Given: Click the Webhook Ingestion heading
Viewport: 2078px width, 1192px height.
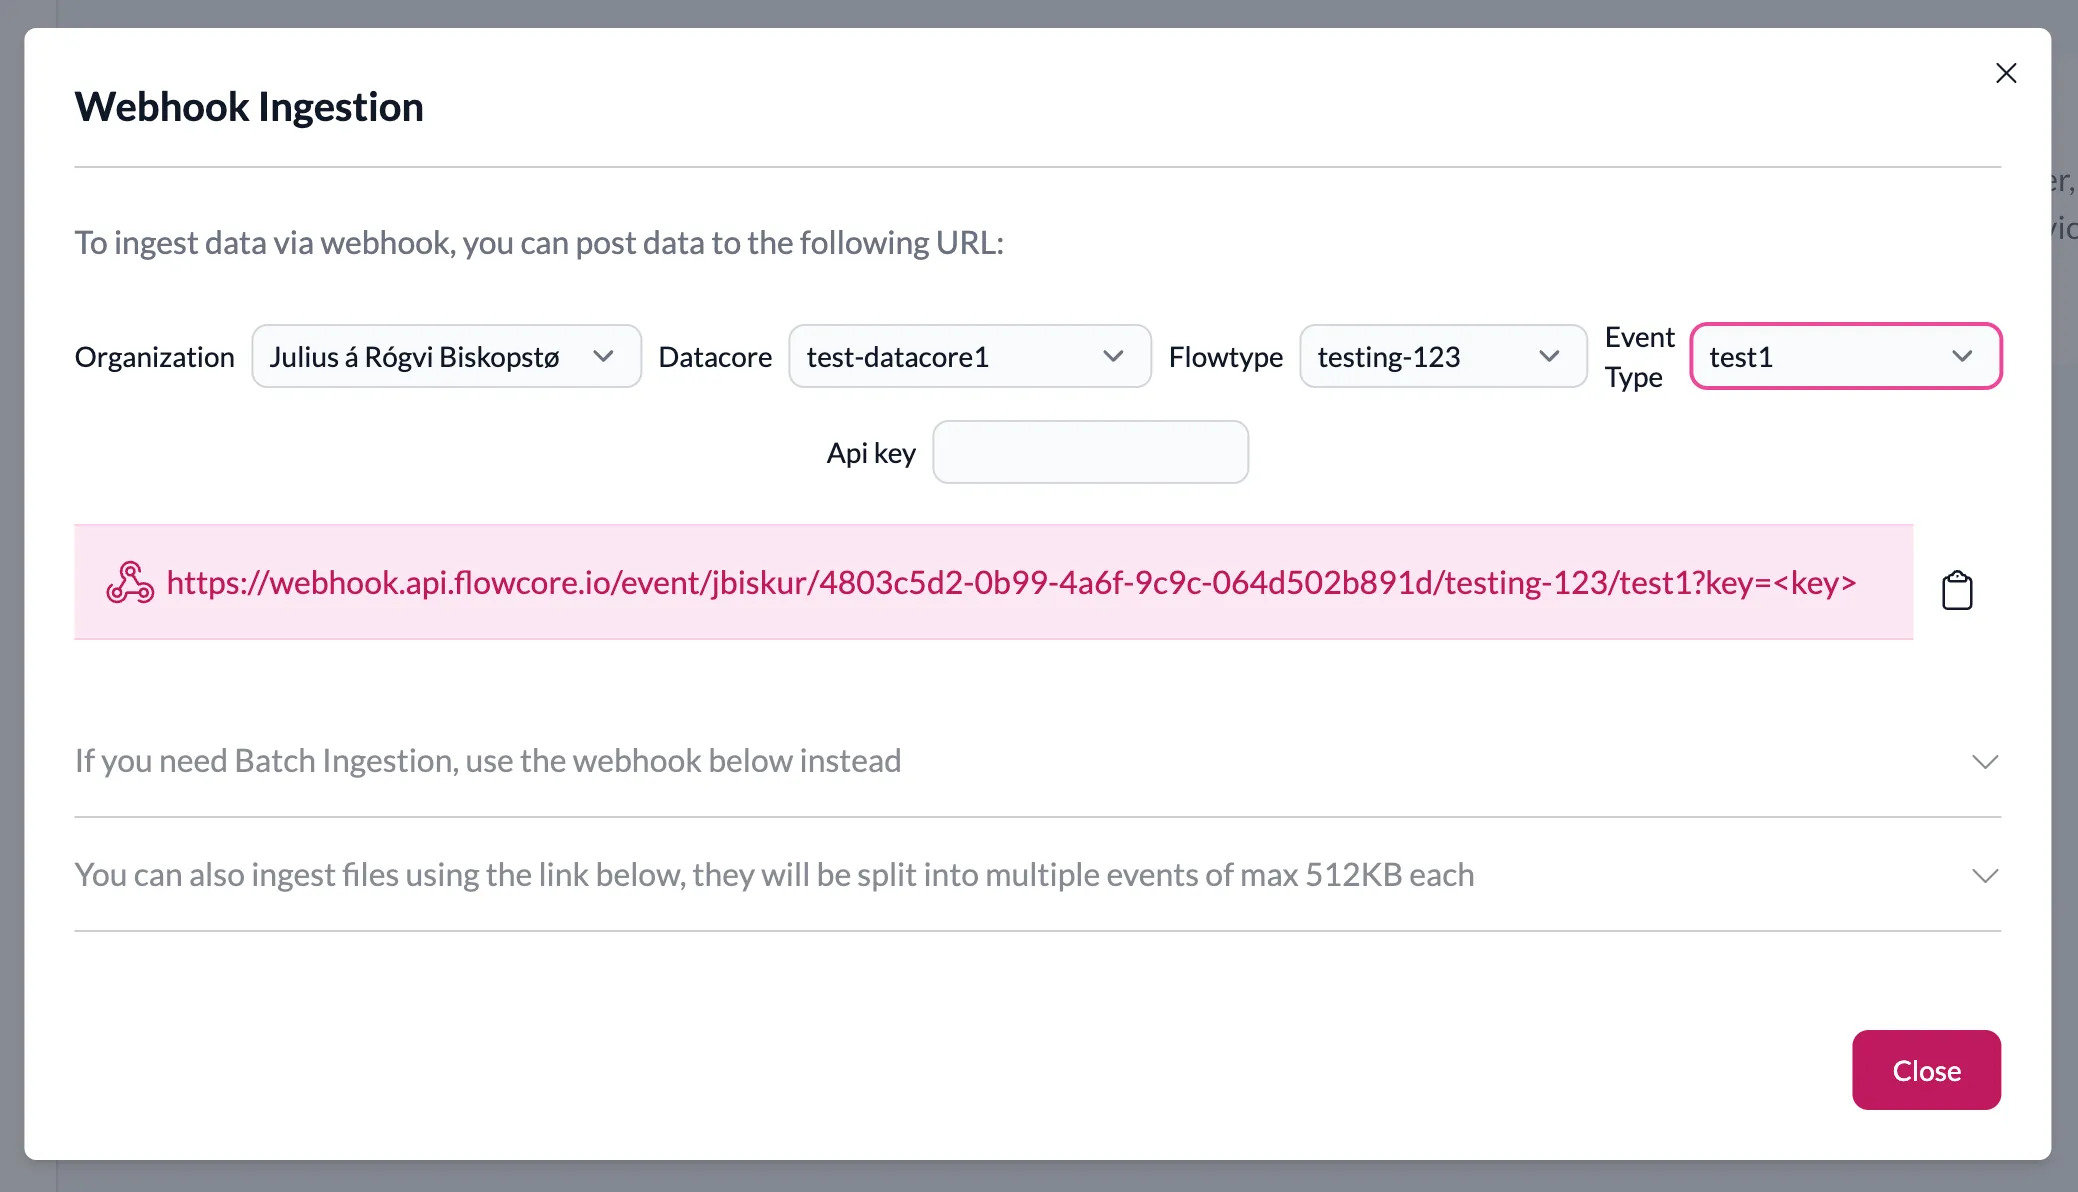Looking at the screenshot, I should pyautogui.click(x=249, y=107).
